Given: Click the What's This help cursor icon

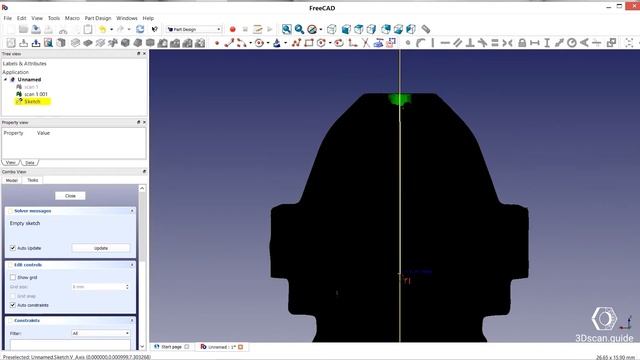Looking at the screenshot, I should pos(154,29).
